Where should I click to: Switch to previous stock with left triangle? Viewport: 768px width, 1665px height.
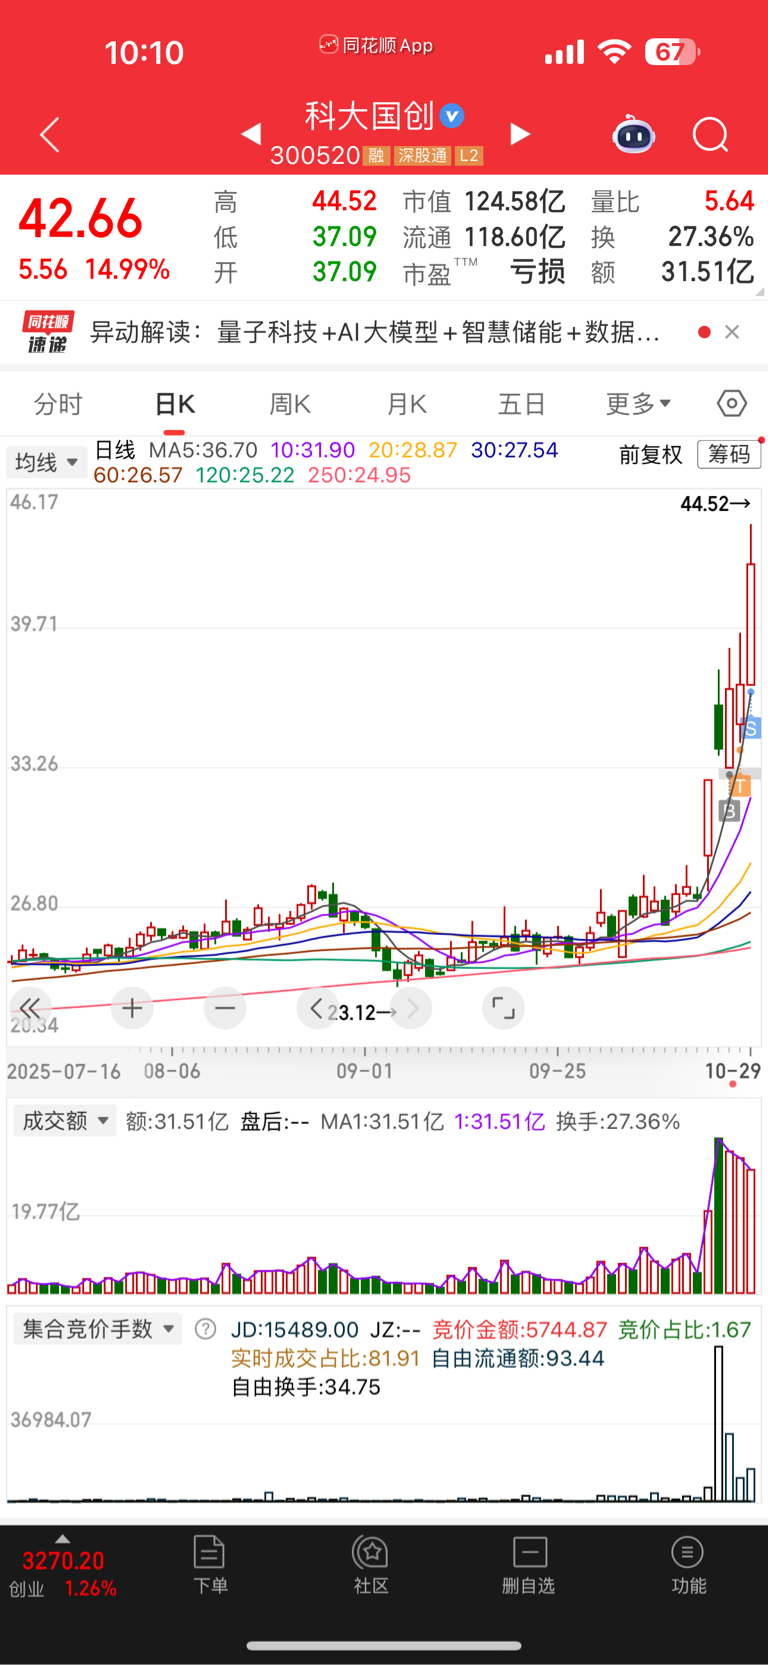(251, 133)
